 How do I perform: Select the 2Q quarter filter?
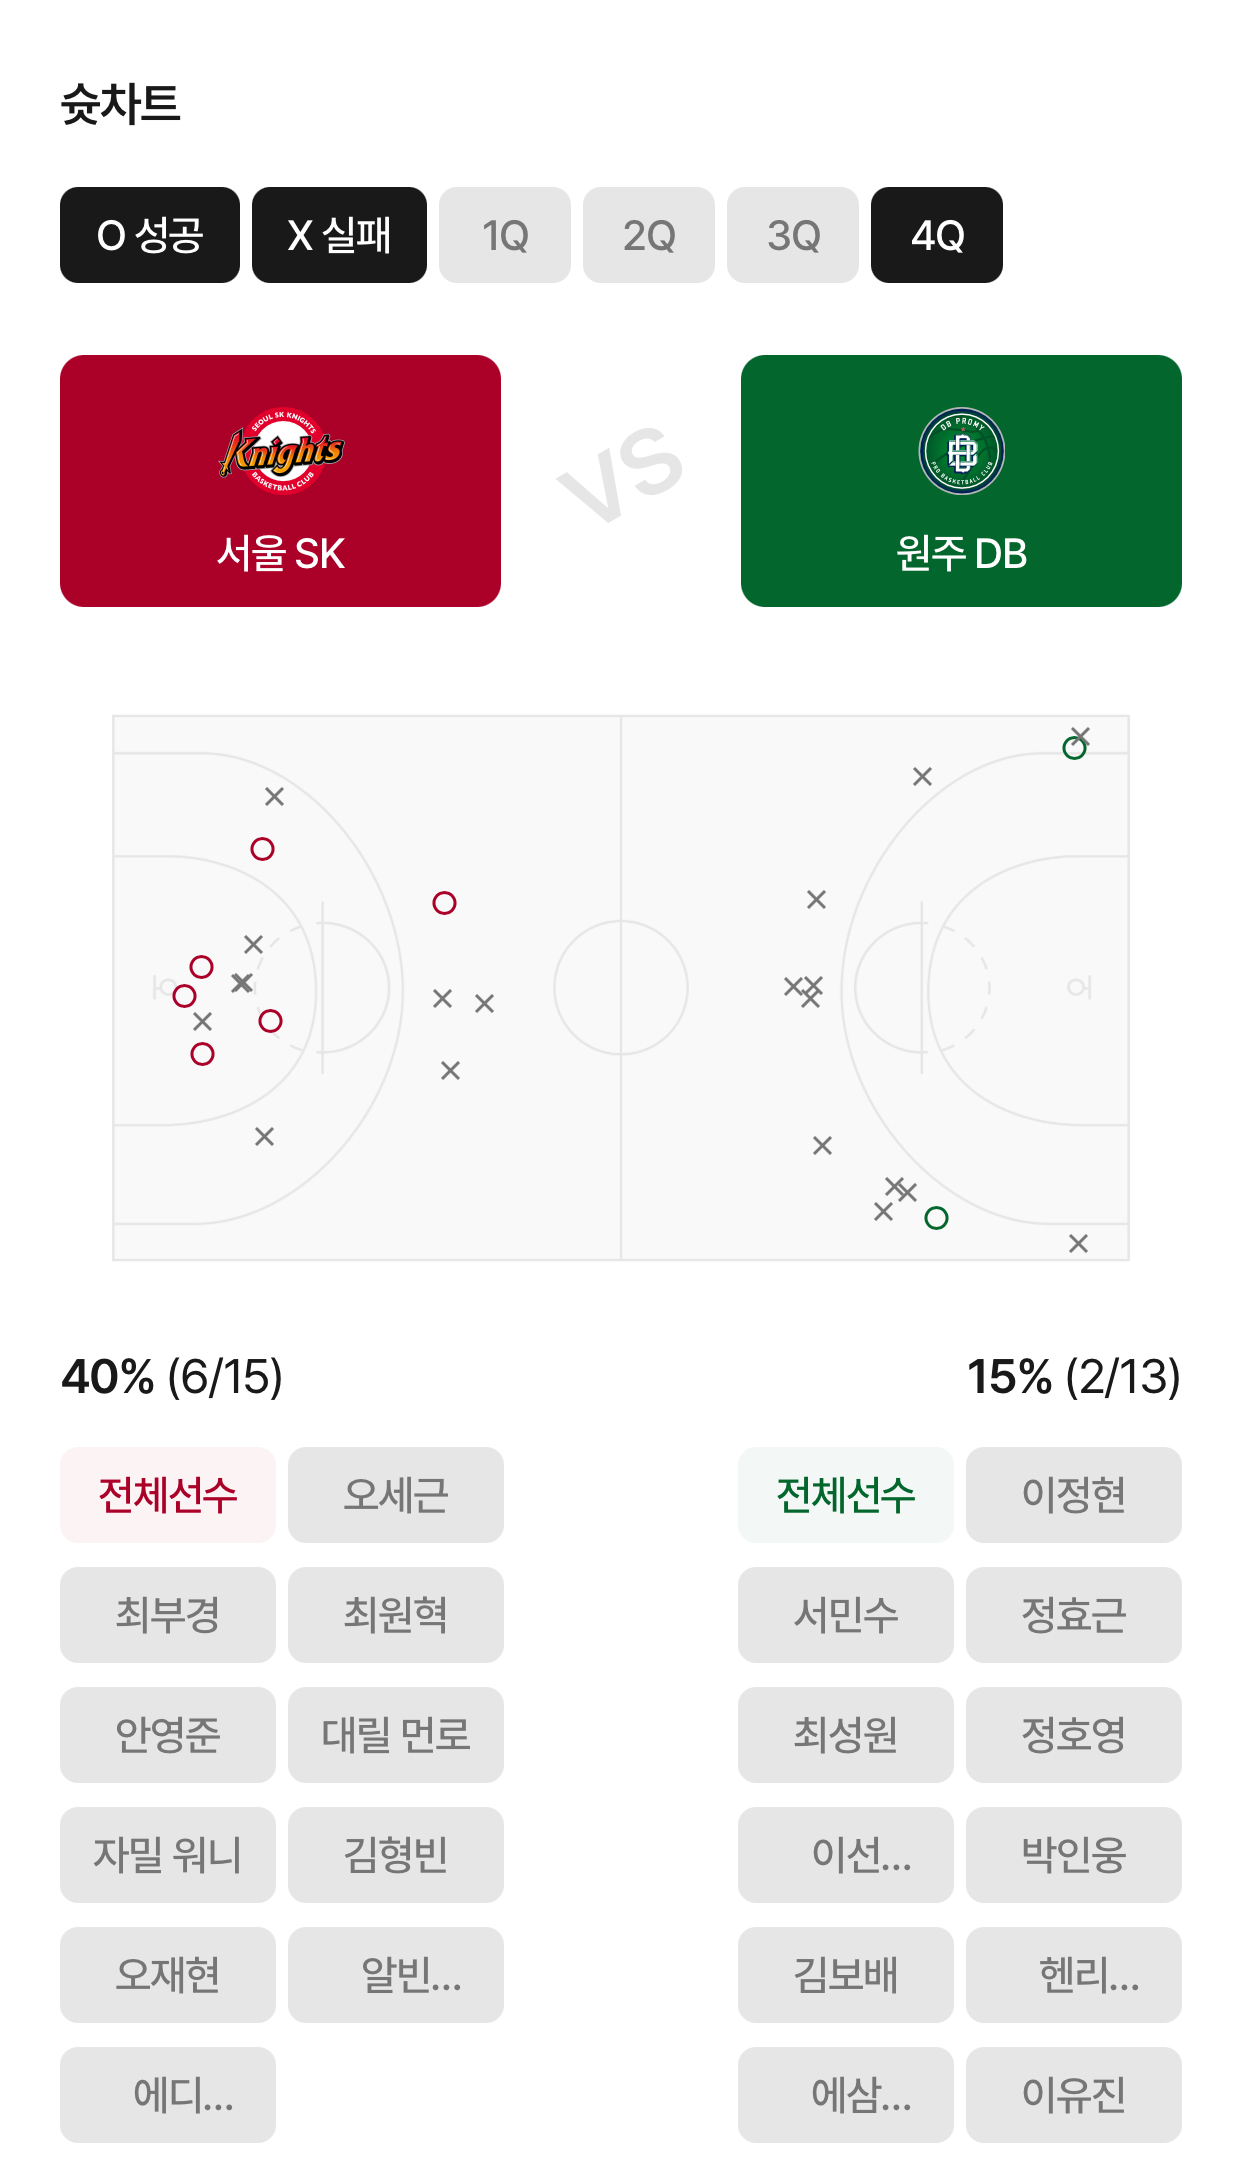pyautogui.click(x=649, y=235)
